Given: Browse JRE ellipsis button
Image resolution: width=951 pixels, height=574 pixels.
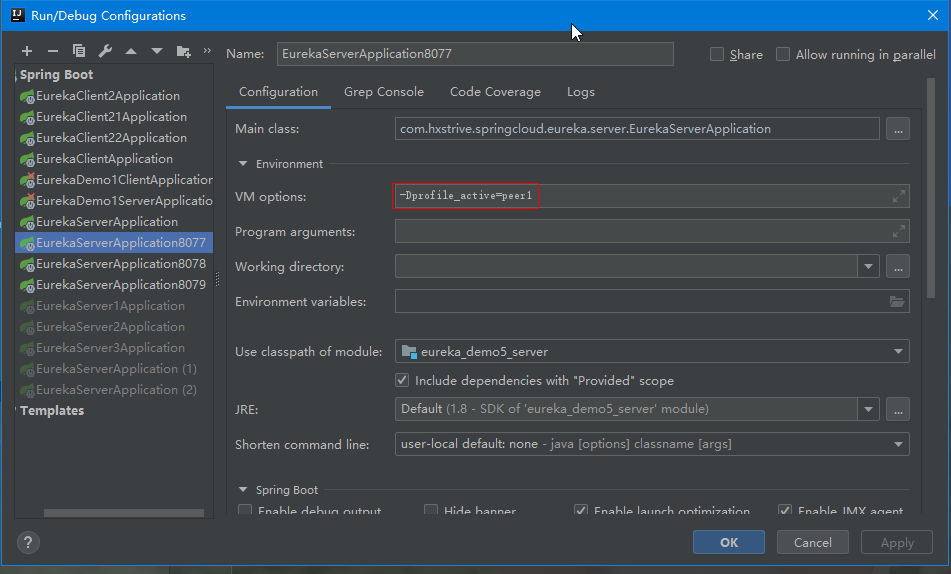Looking at the screenshot, I should pos(898,410).
